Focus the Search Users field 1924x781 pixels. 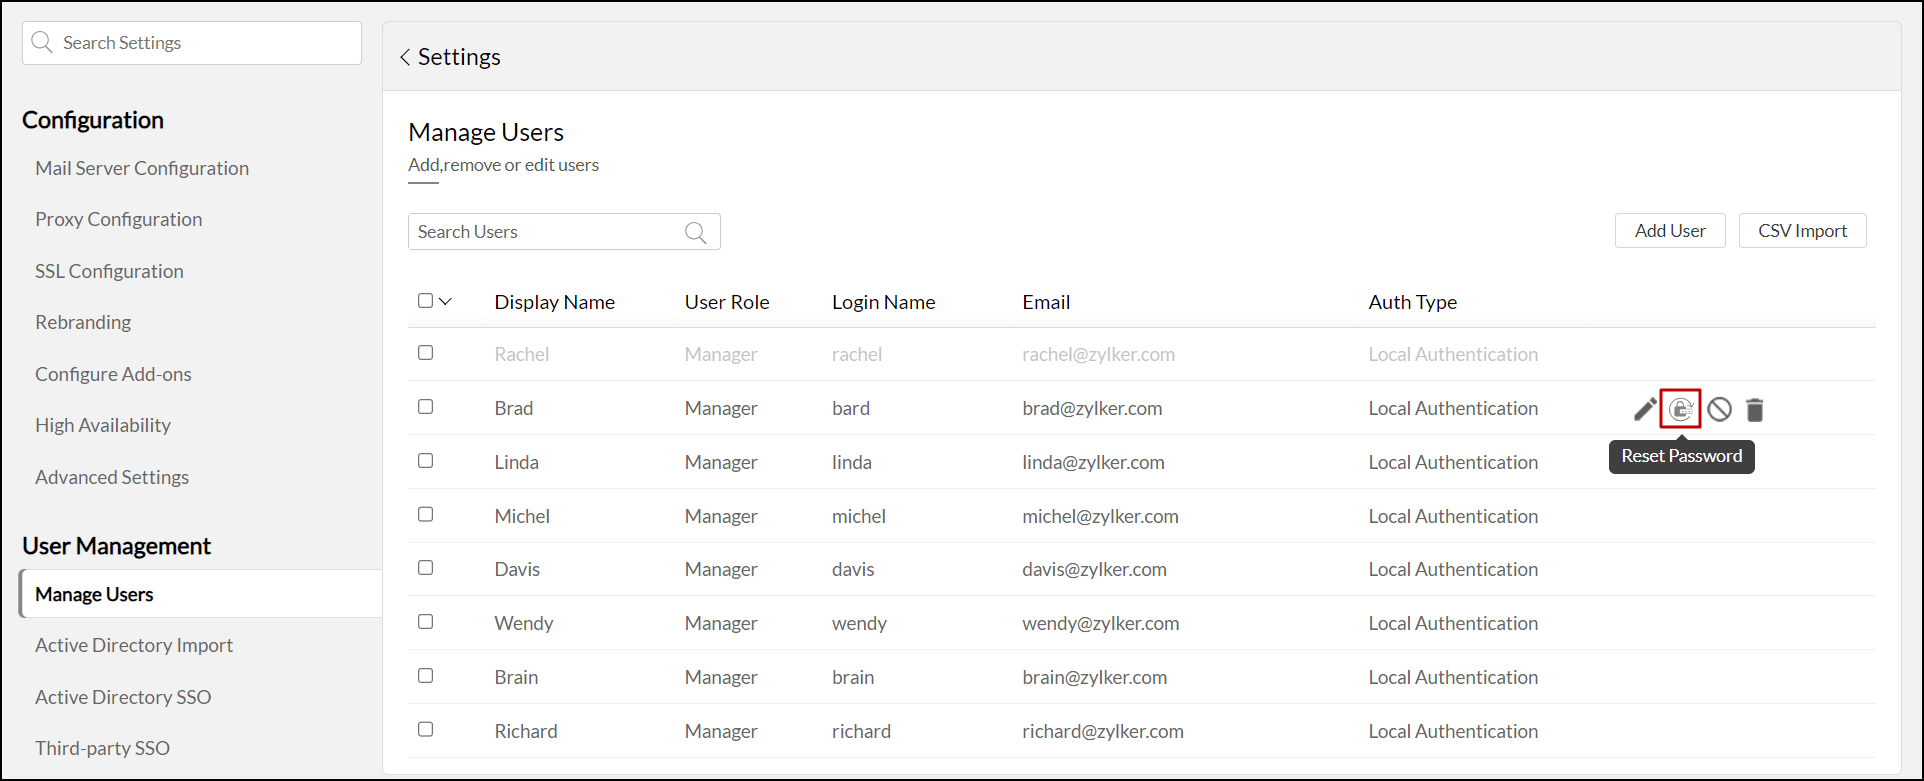[545, 232]
